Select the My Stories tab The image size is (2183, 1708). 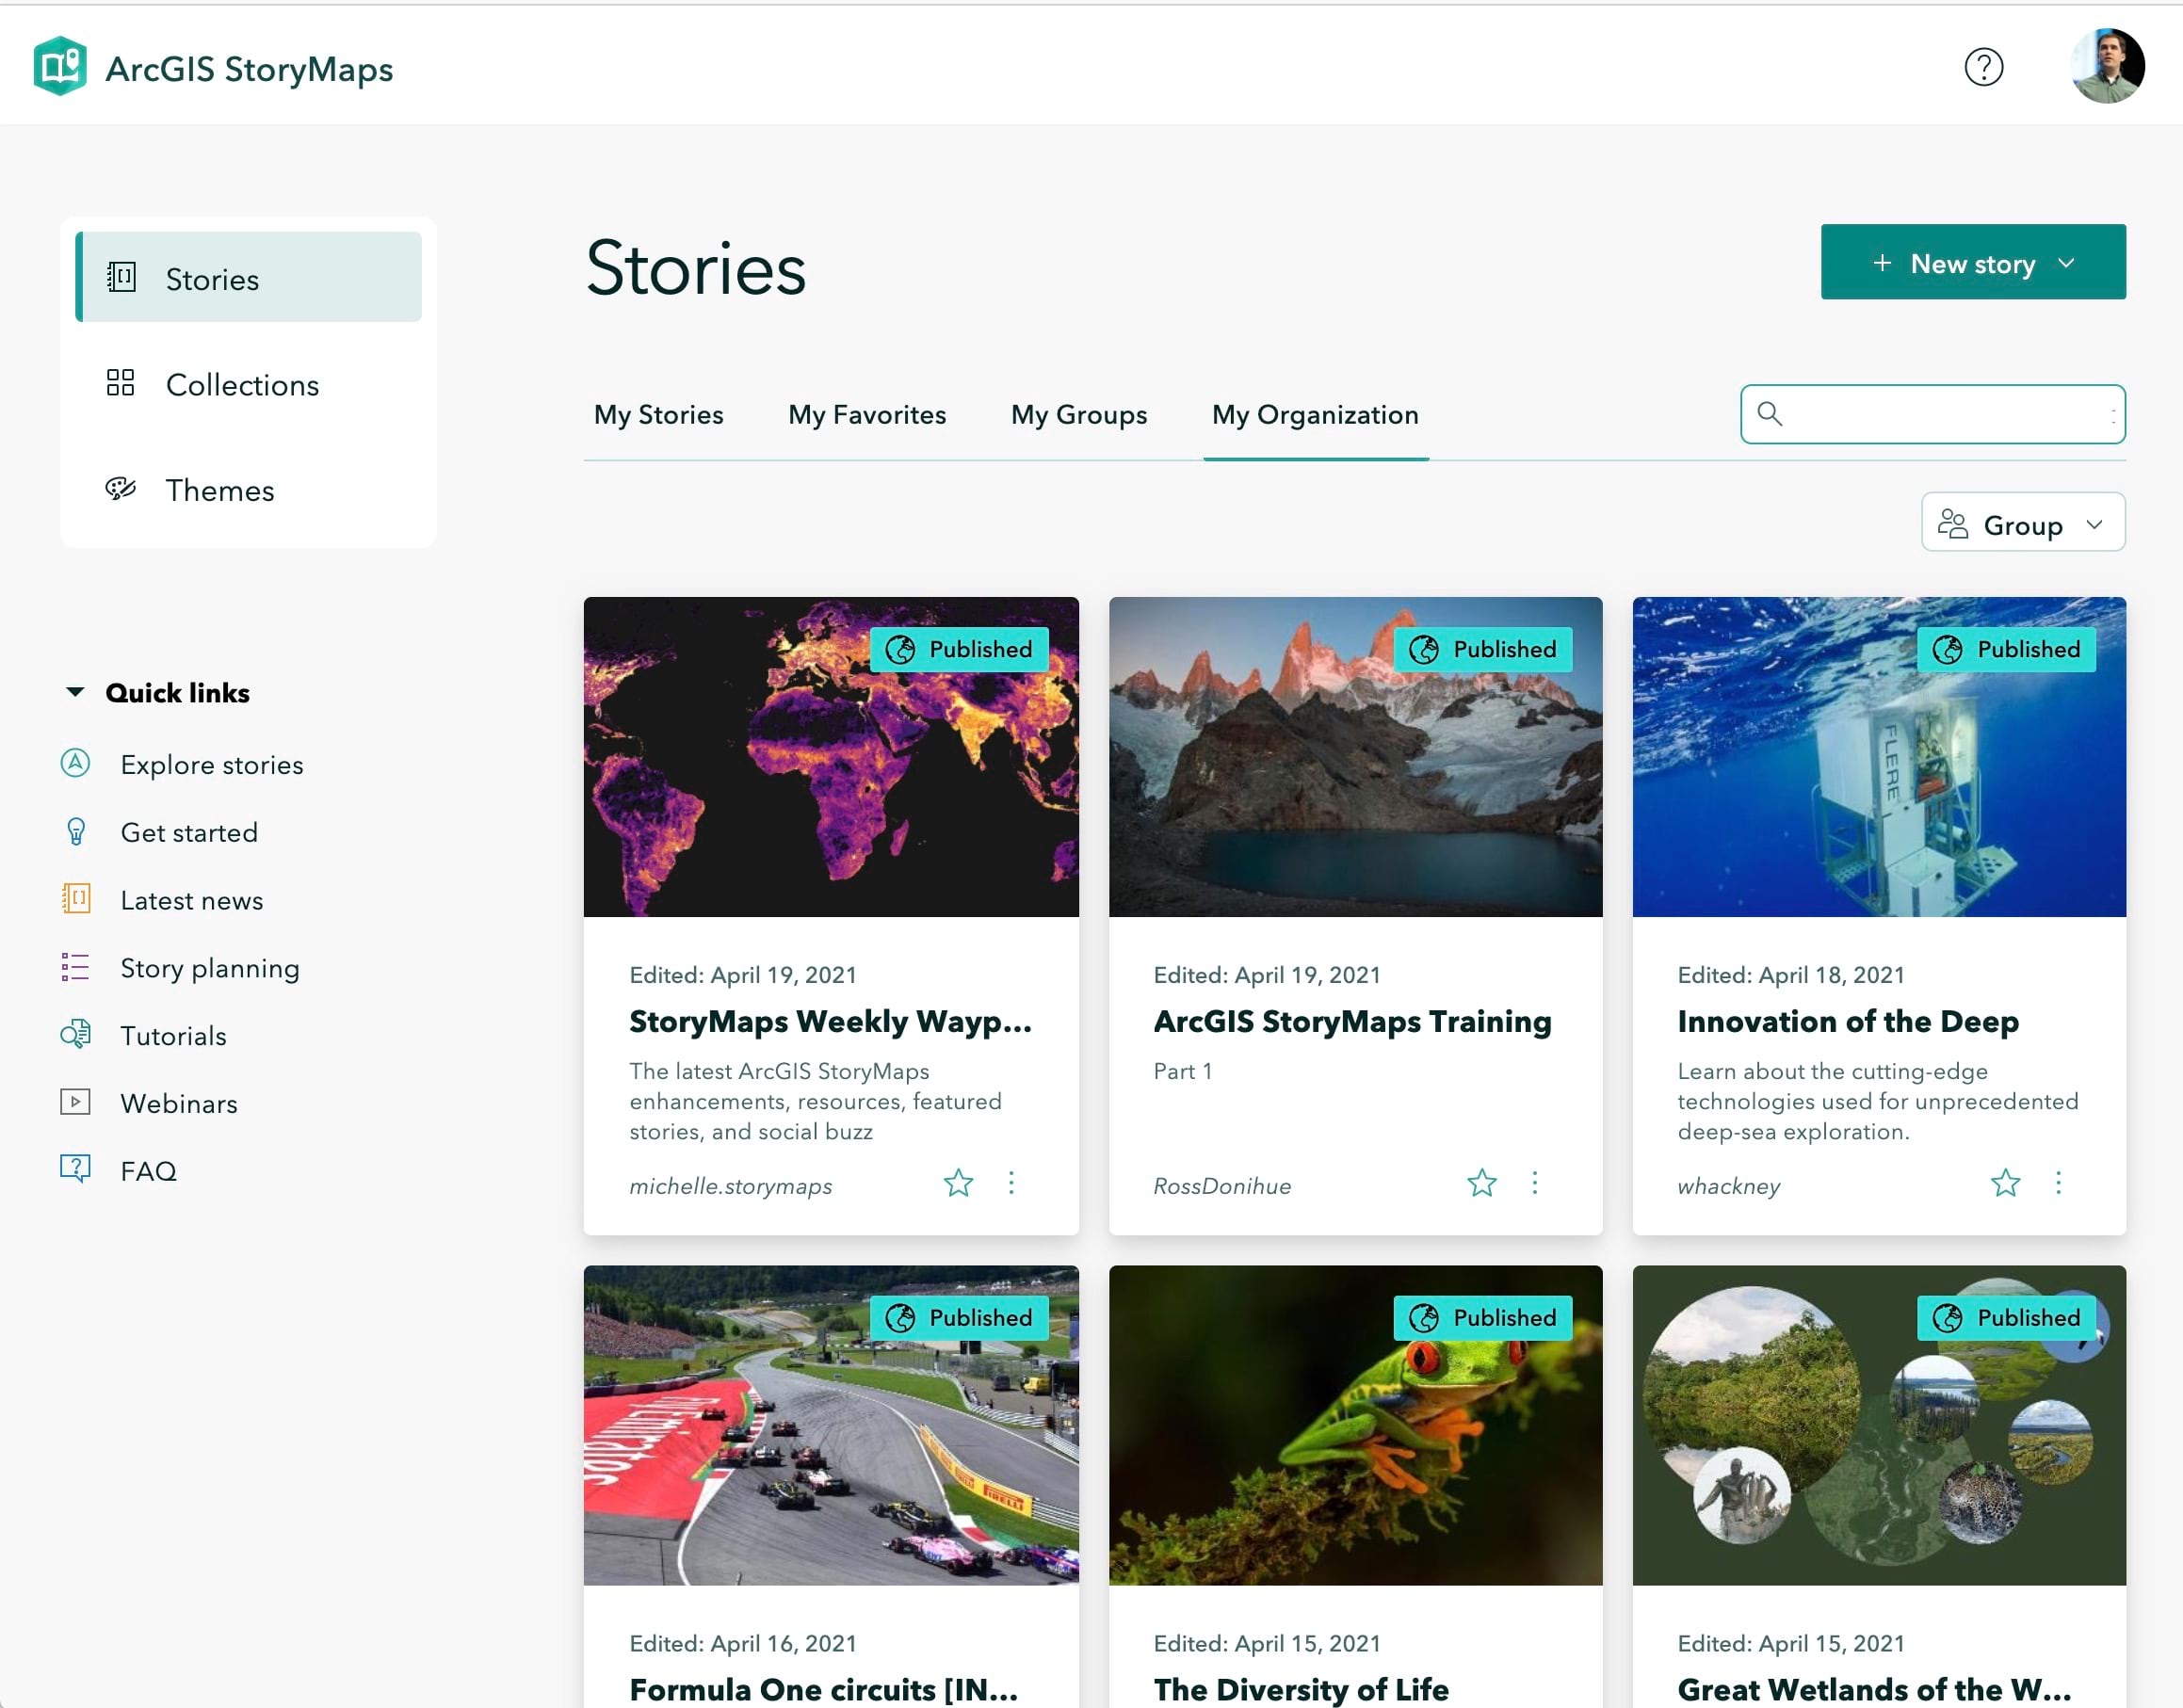[x=657, y=412]
